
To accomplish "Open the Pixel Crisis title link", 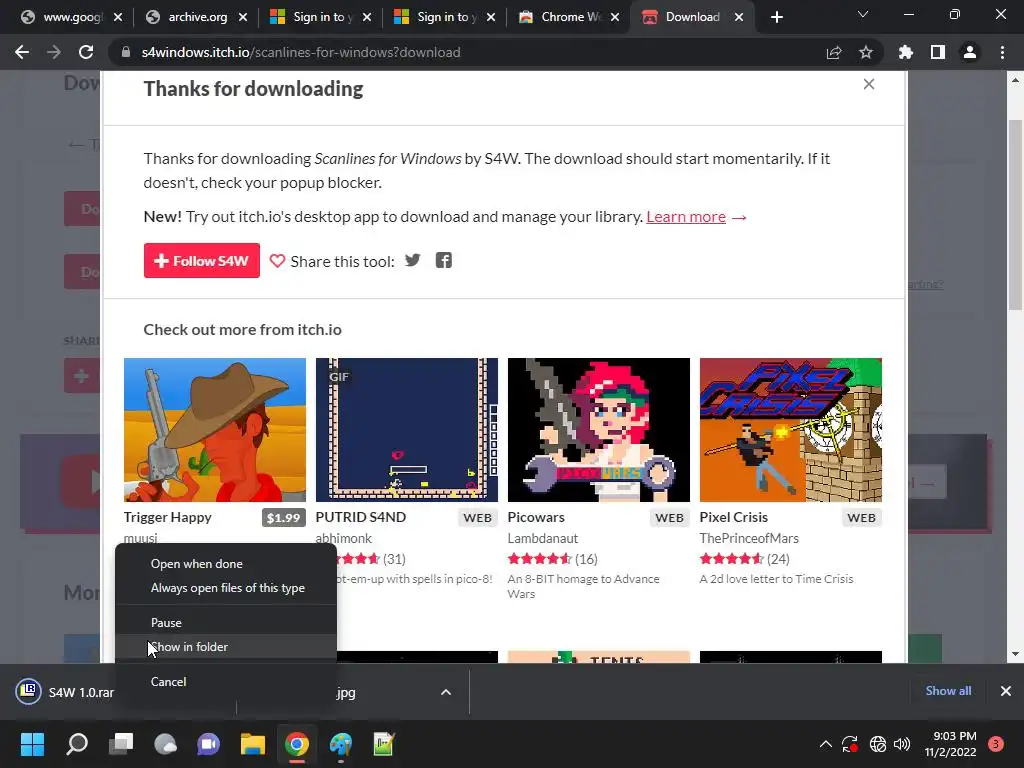I will tap(733, 517).
